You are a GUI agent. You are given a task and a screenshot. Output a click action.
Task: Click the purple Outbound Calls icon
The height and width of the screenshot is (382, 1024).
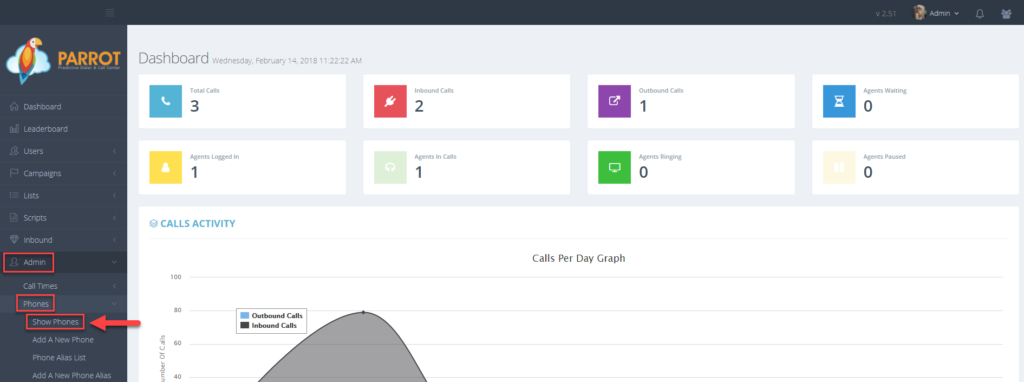pos(615,101)
